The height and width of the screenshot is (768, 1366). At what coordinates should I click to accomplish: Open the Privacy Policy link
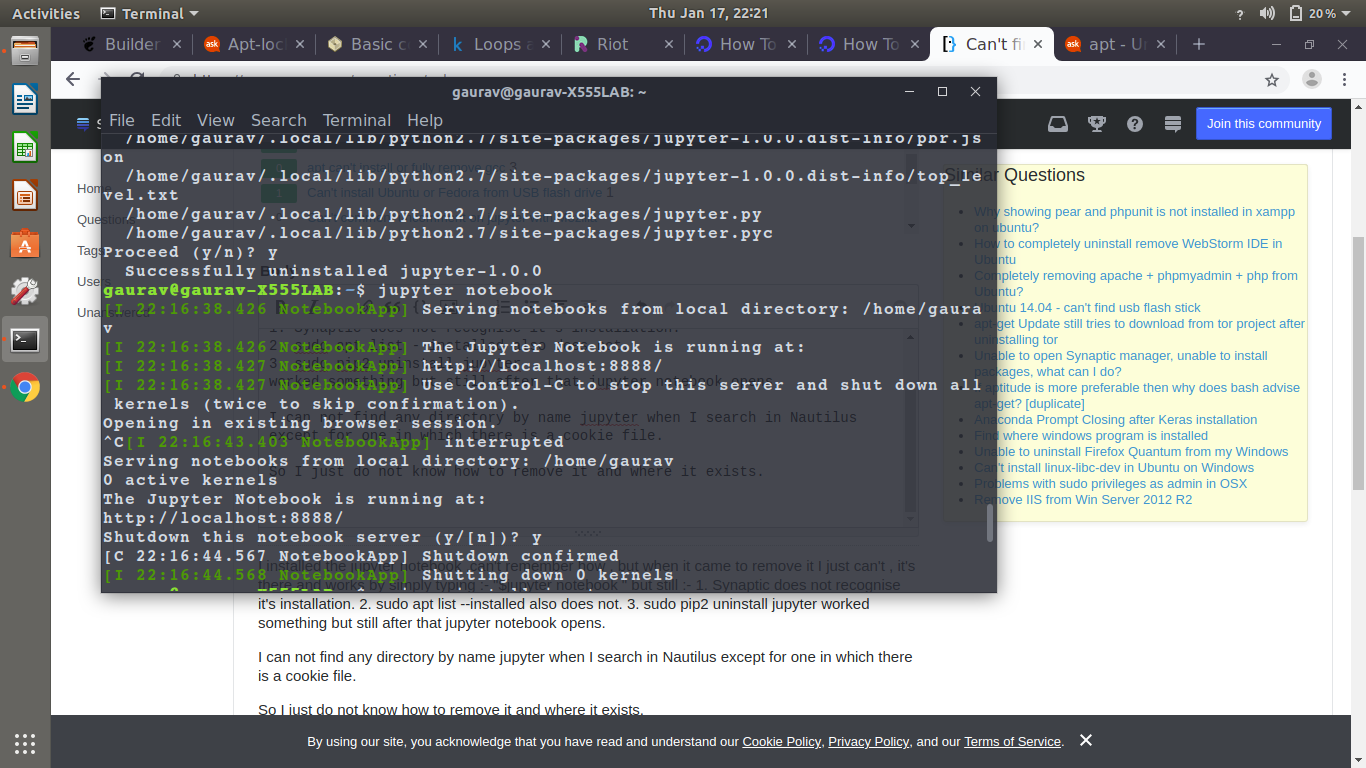pos(868,742)
